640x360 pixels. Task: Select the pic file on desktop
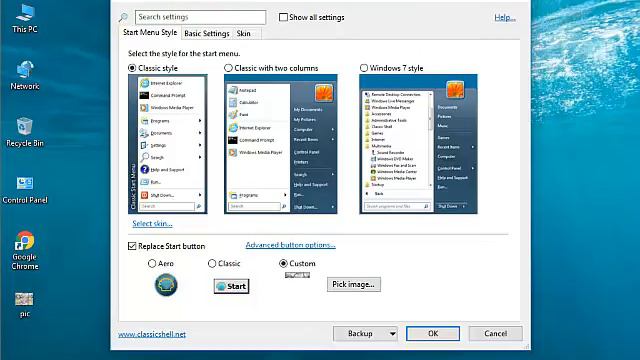pos(24,305)
